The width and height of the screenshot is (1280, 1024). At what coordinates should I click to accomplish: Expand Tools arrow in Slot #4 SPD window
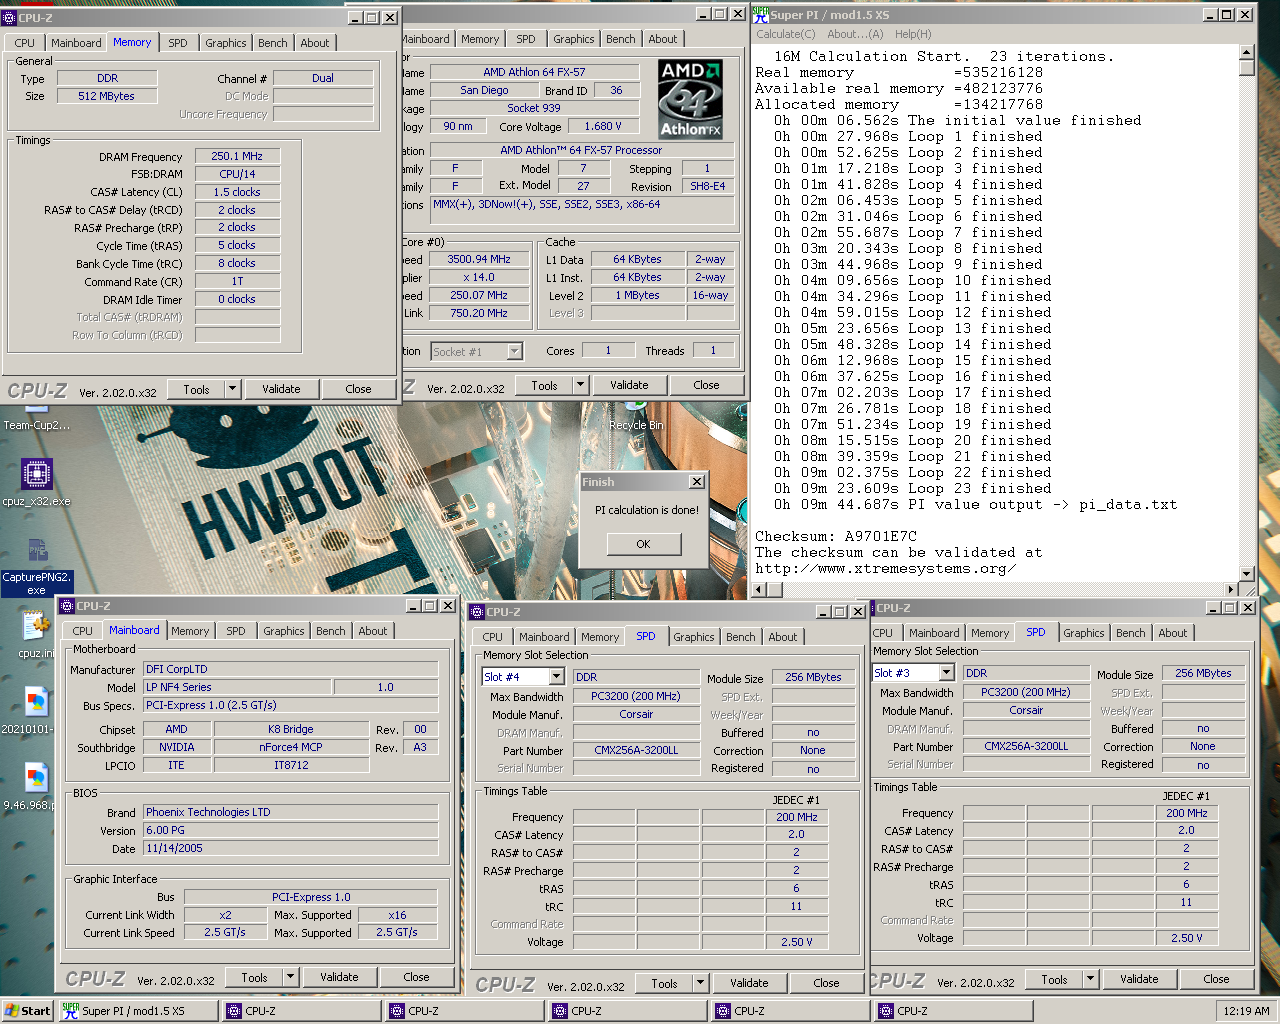click(x=700, y=983)
